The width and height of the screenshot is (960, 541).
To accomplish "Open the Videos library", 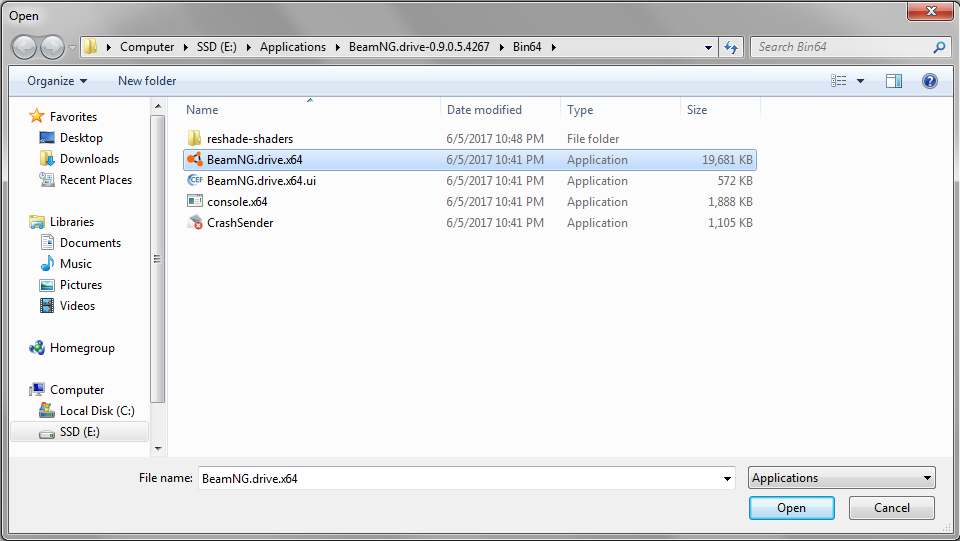I will pyautogui.click(x=77, y=306).
